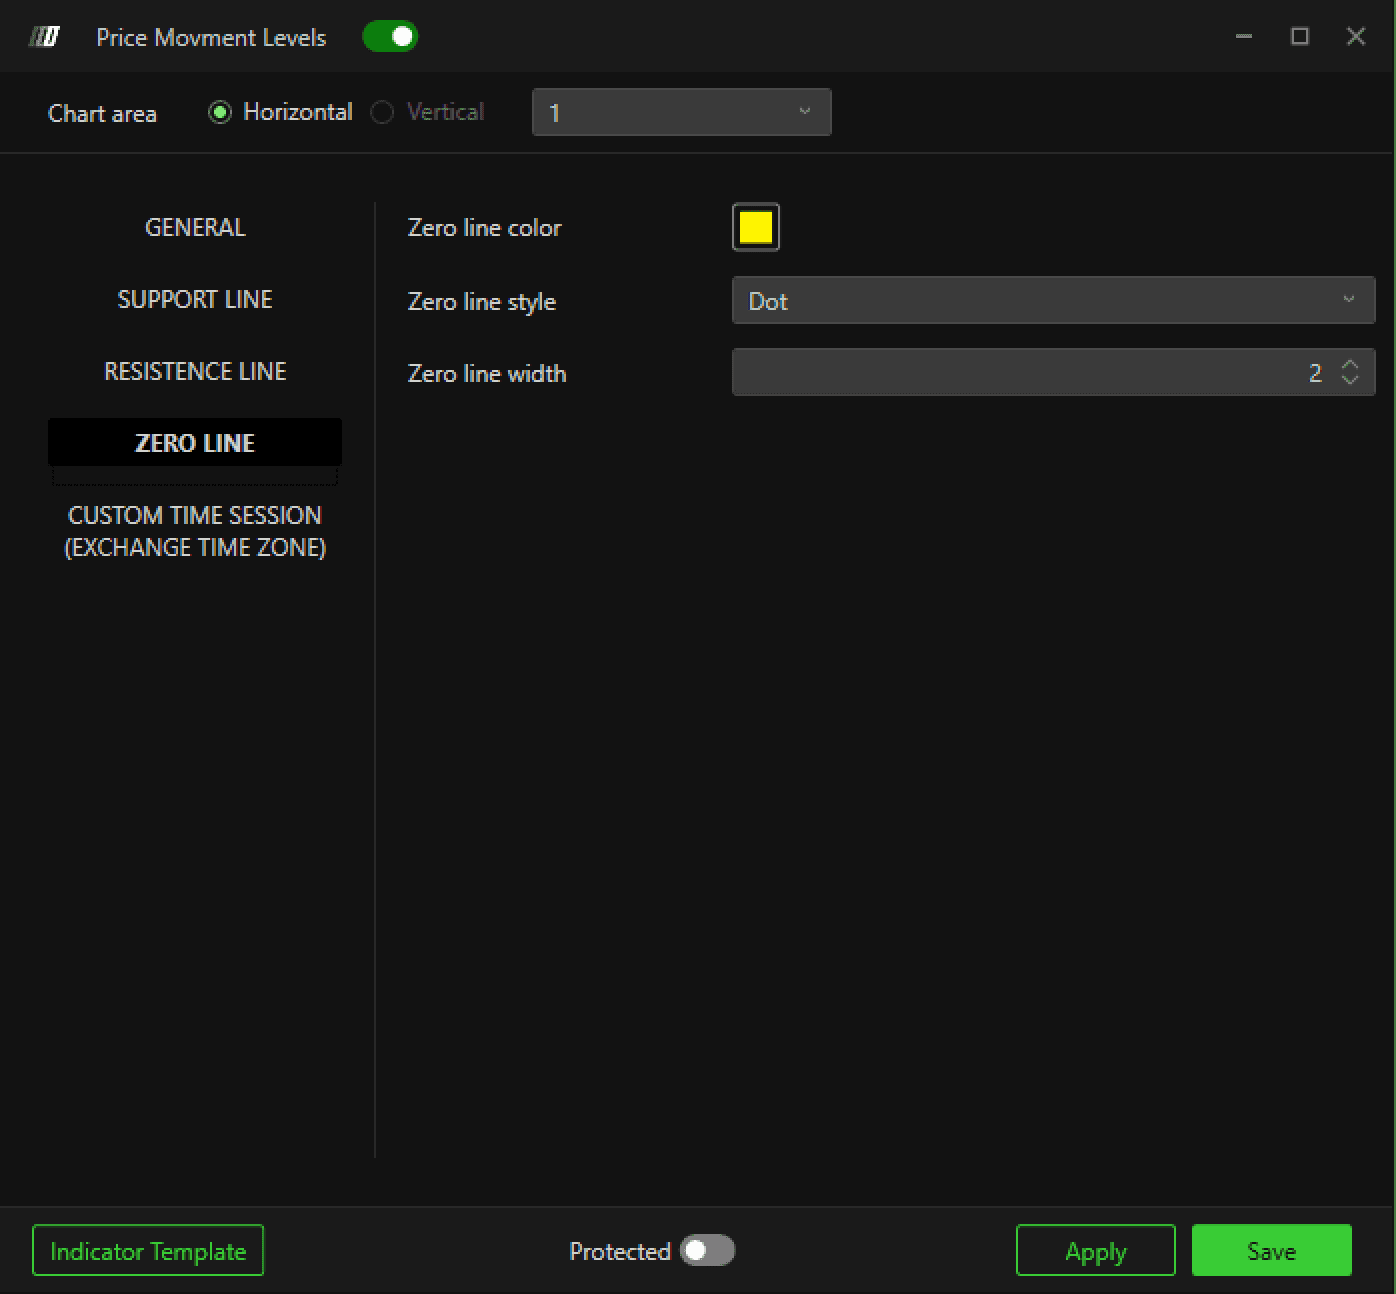Disable the Price Movment Levels indicator toggle
Viewport: 1396px width, 1294px height.
tap(390, 37)
